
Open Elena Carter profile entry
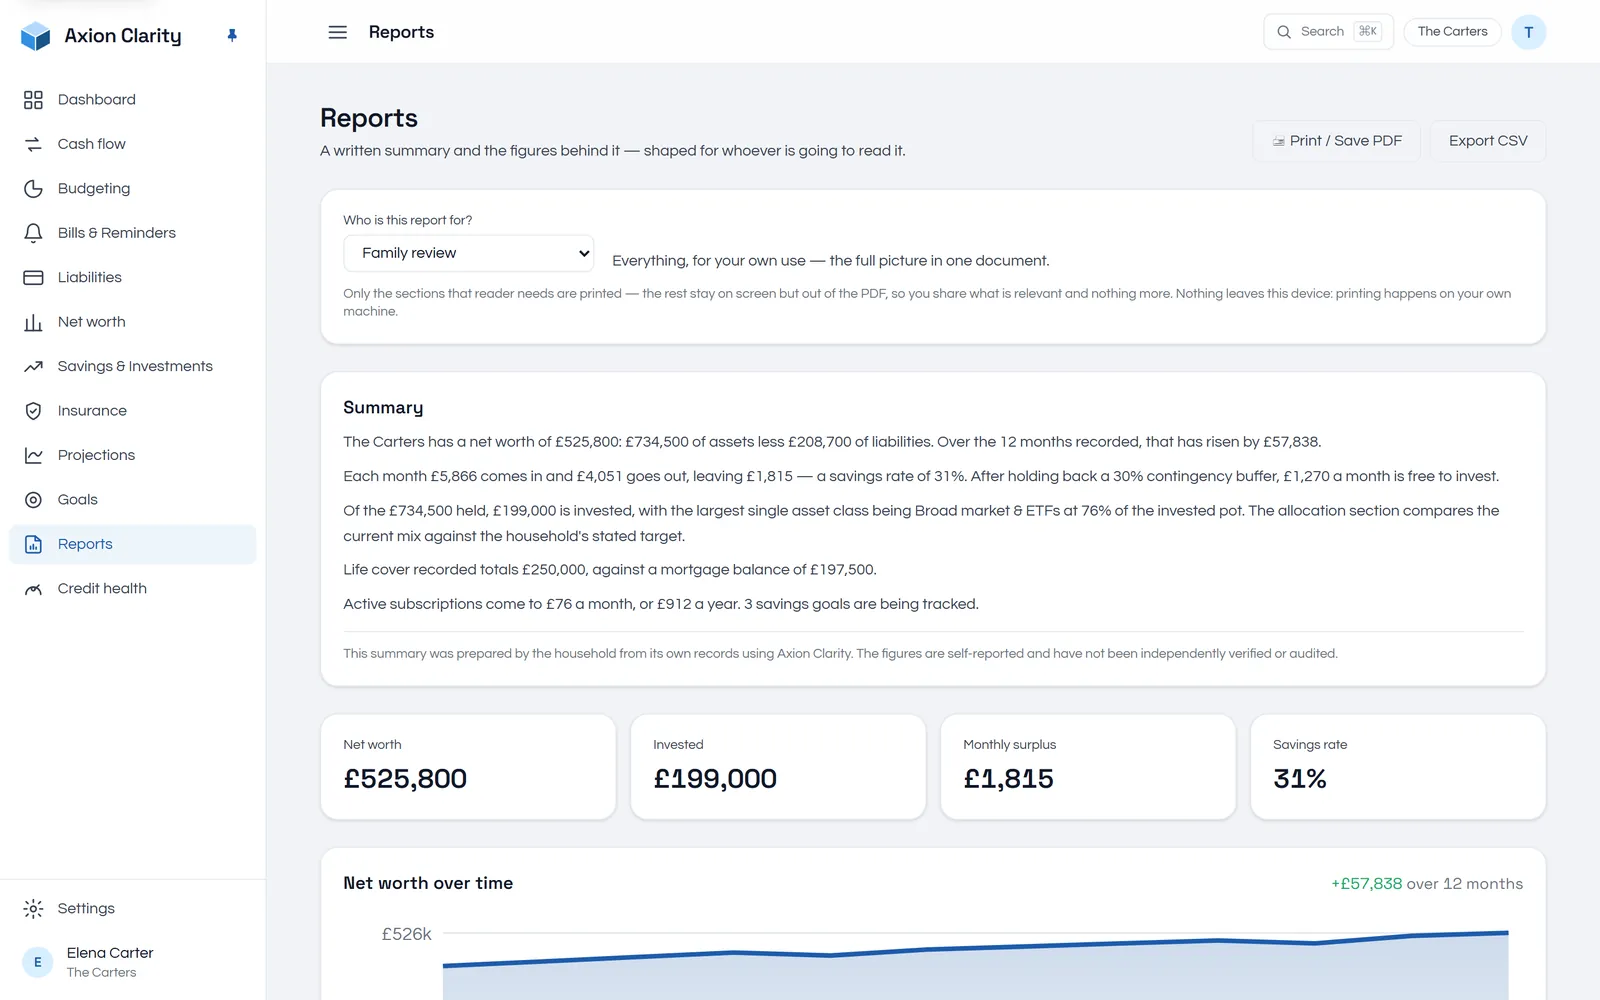point(133,962)
